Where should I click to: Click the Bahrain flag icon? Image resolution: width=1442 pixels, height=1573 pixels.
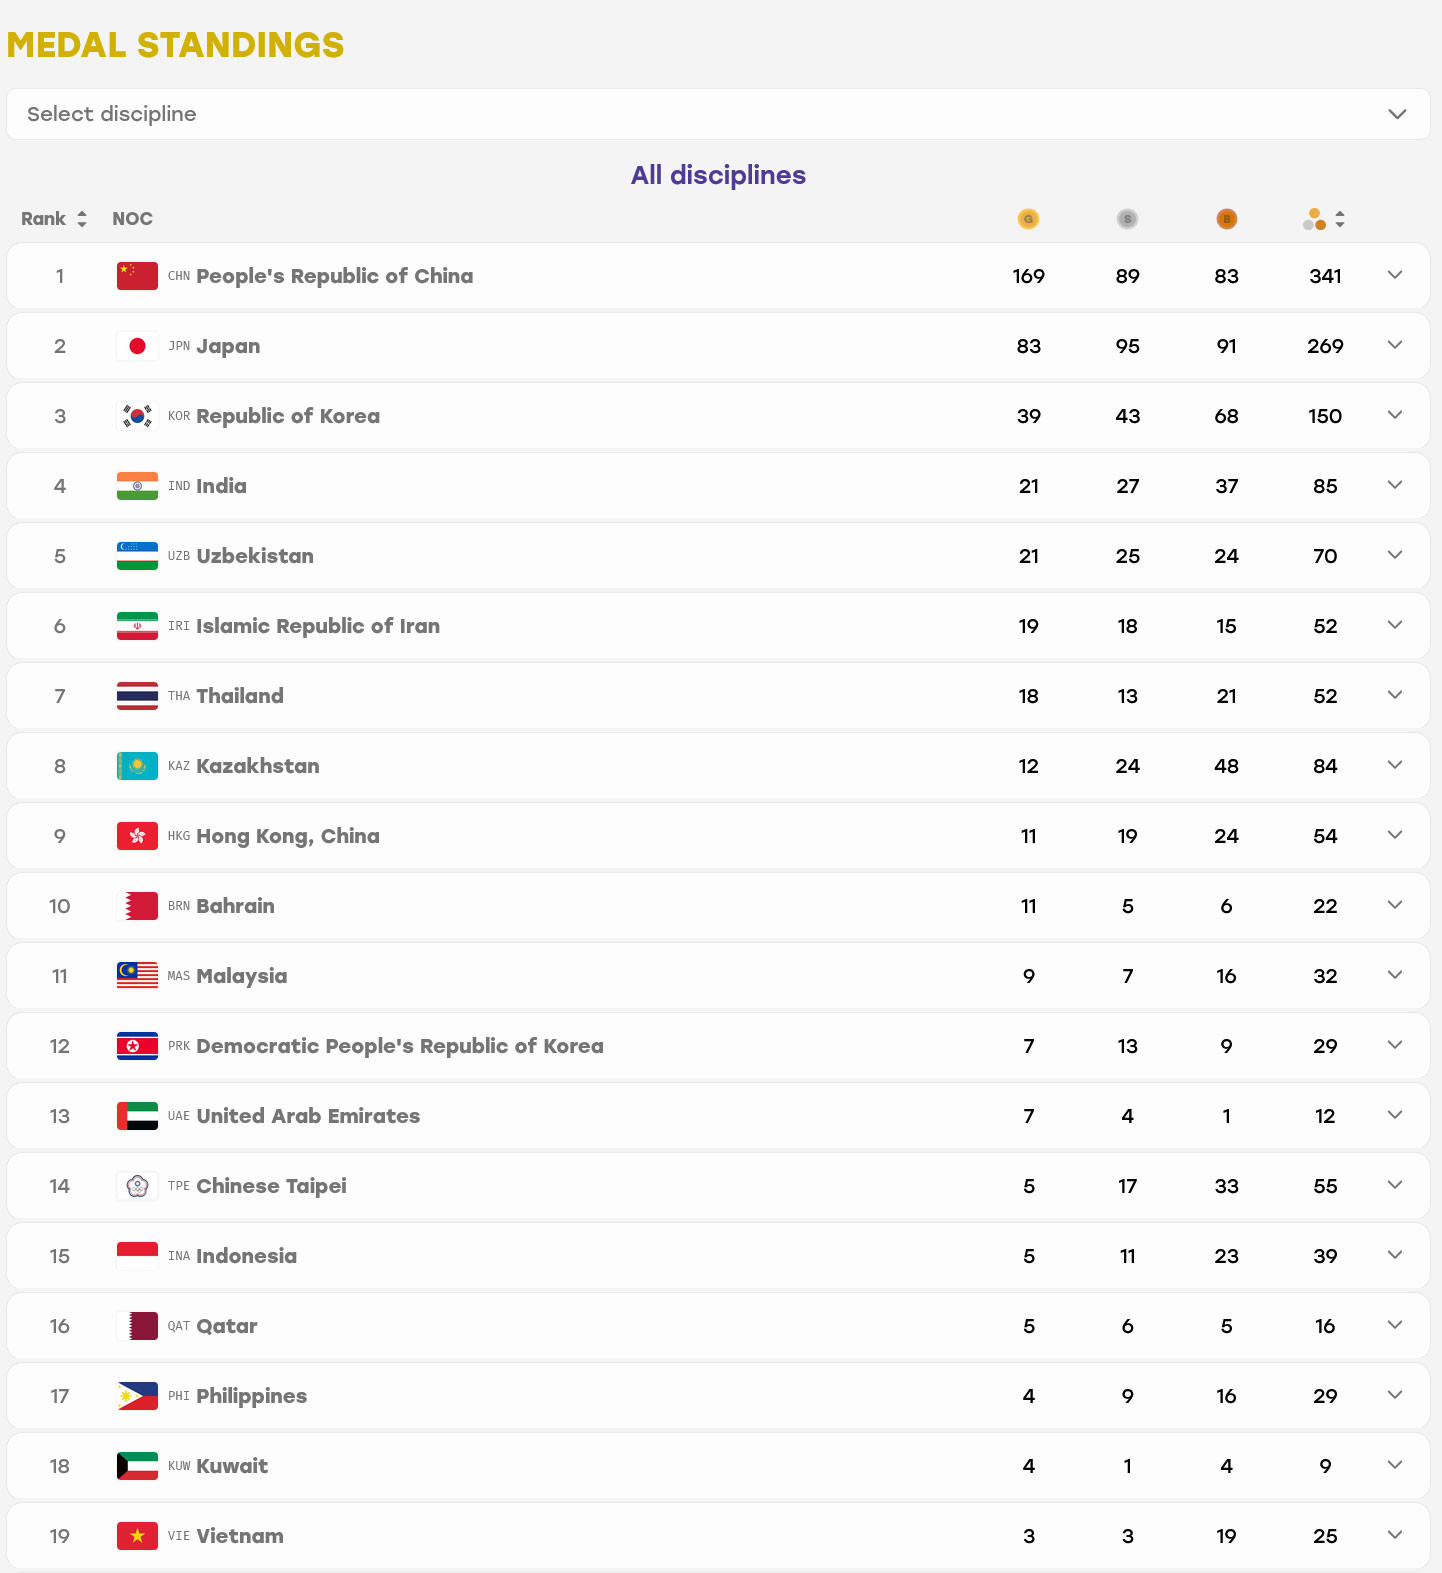pos(137,906)
